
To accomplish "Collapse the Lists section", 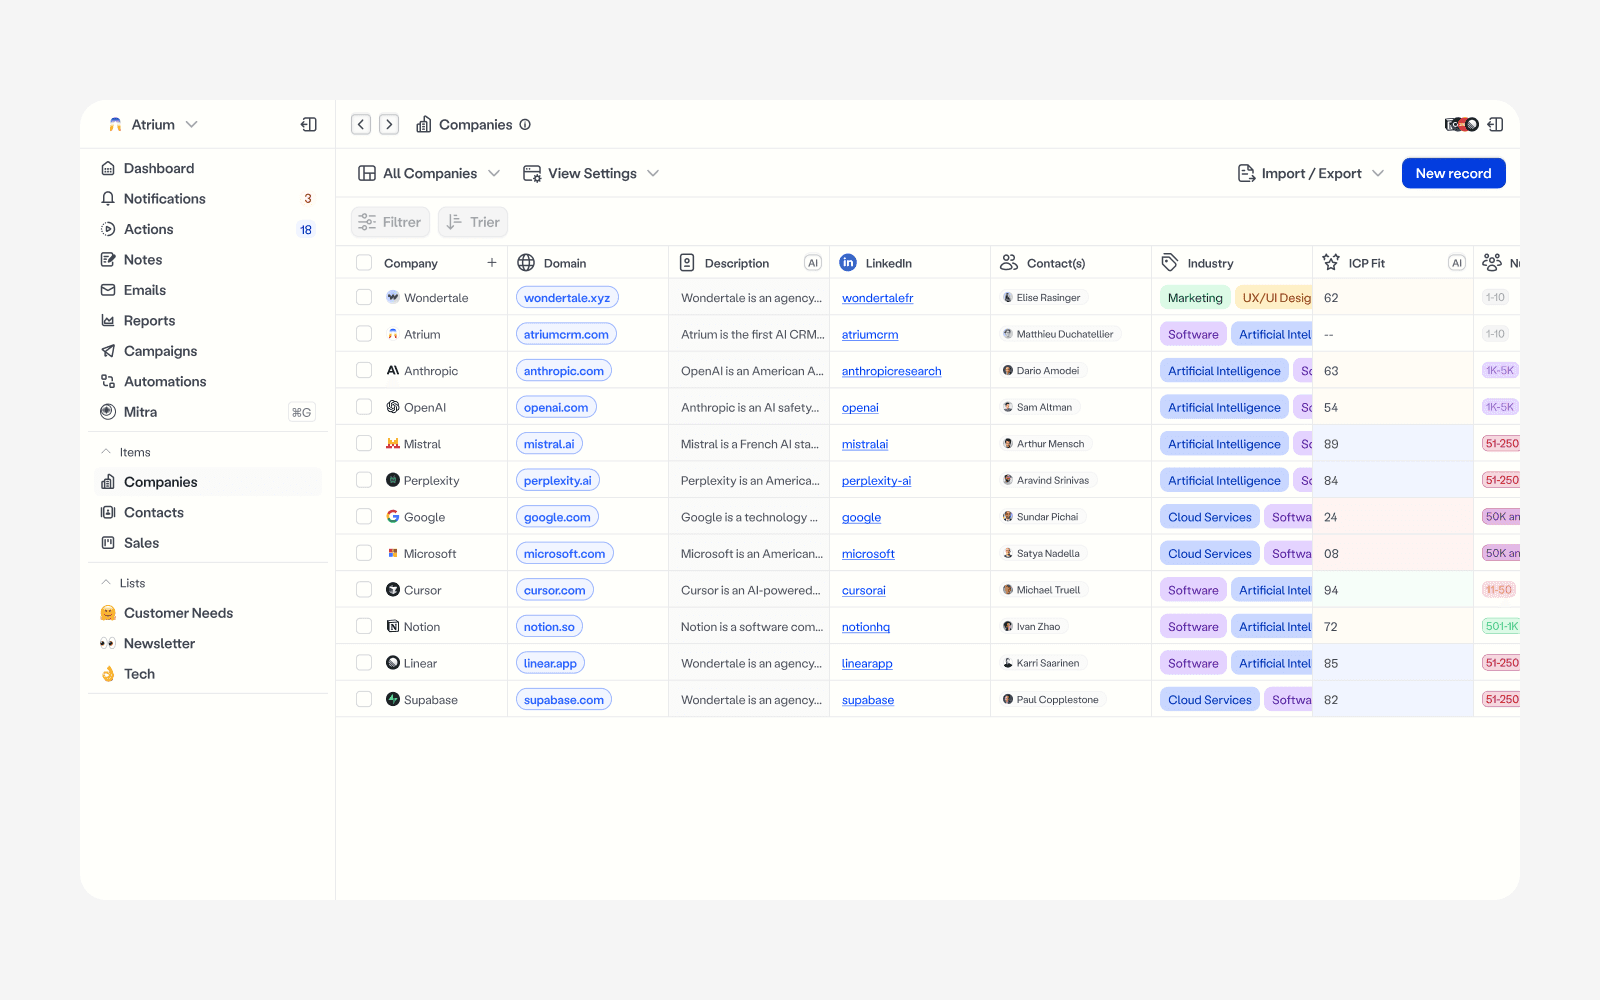I will coord(106,583).
